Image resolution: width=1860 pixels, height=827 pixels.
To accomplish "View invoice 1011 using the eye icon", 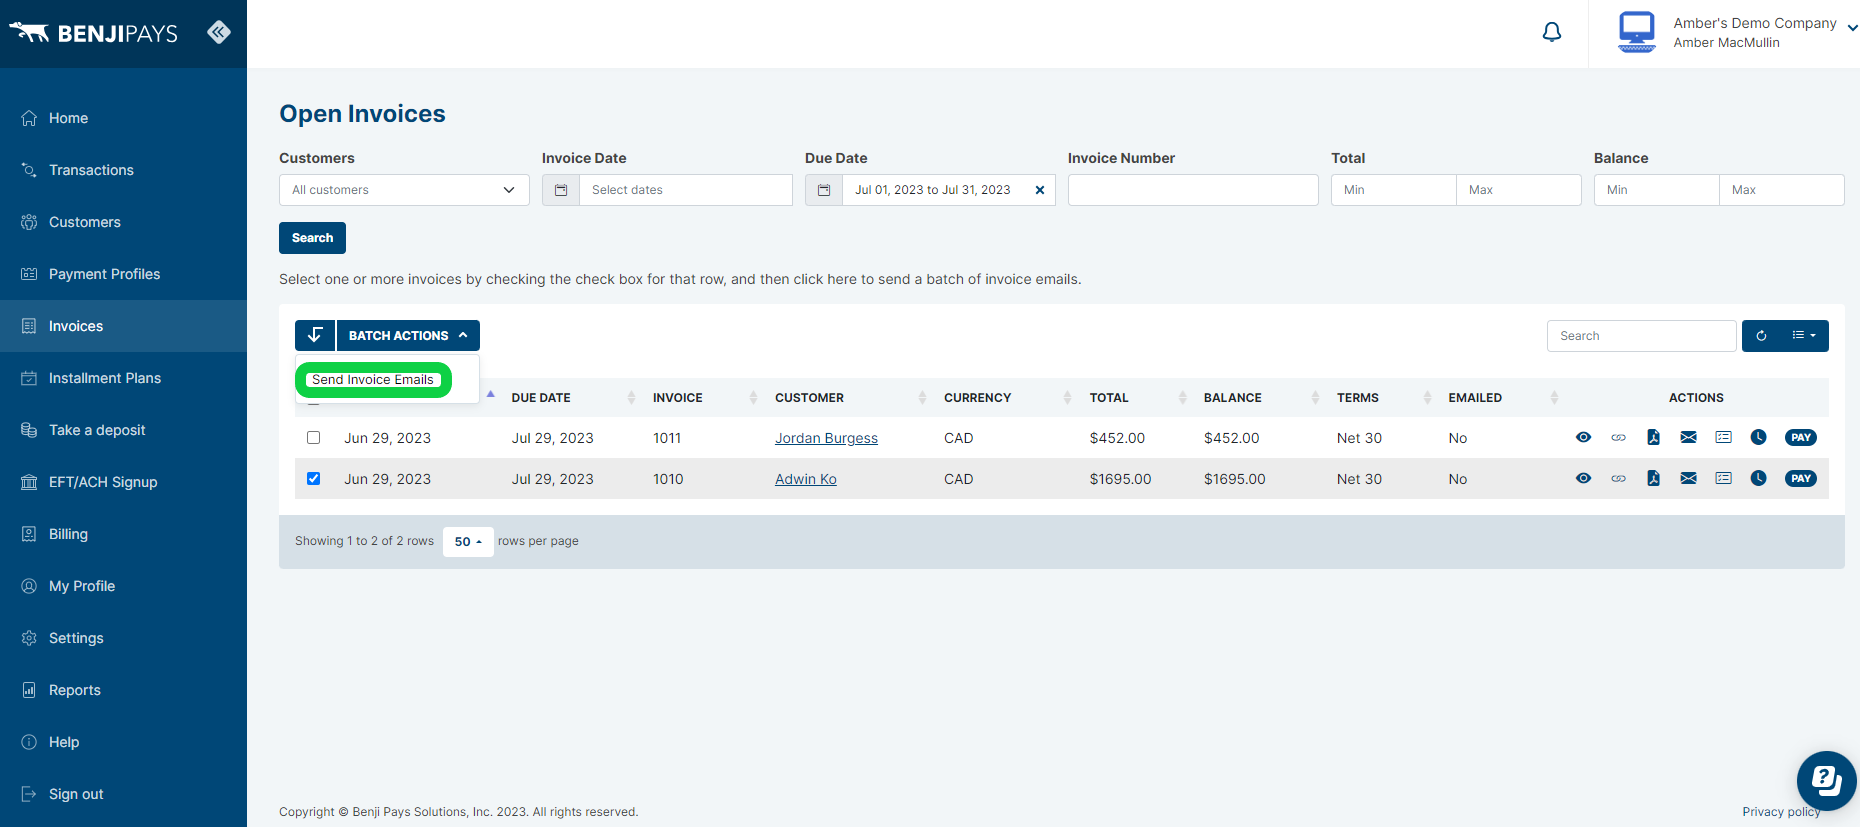I will pos(1583,437).
